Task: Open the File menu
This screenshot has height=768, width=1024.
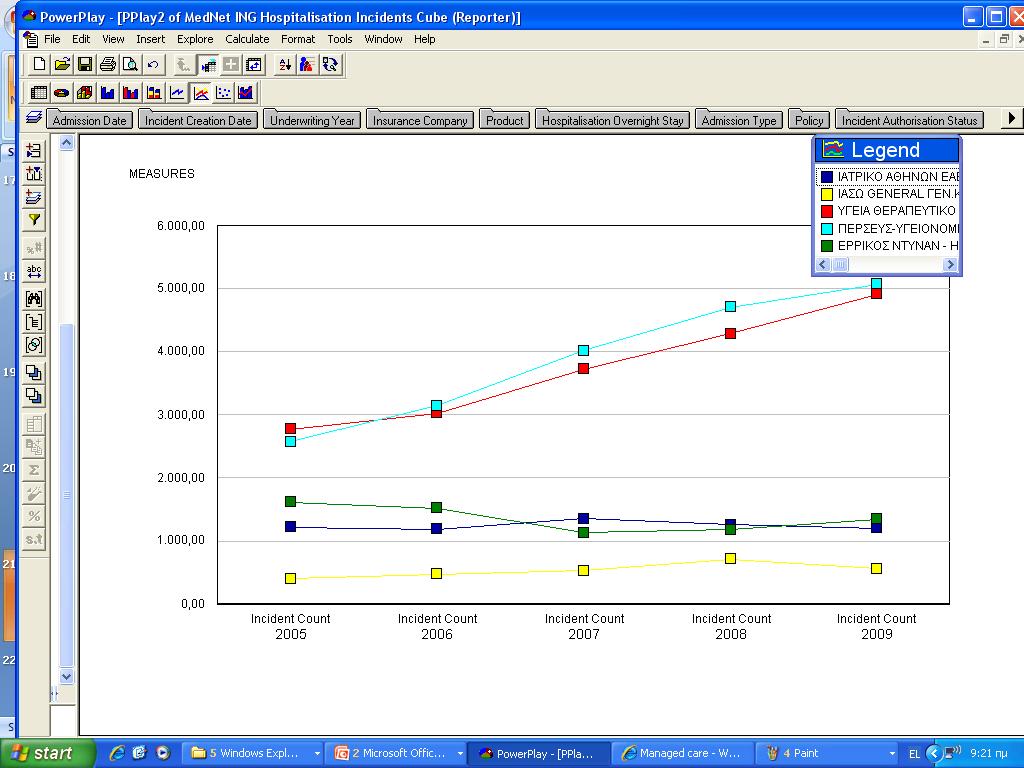Action: pyautogui.click(x=52, y=39)
